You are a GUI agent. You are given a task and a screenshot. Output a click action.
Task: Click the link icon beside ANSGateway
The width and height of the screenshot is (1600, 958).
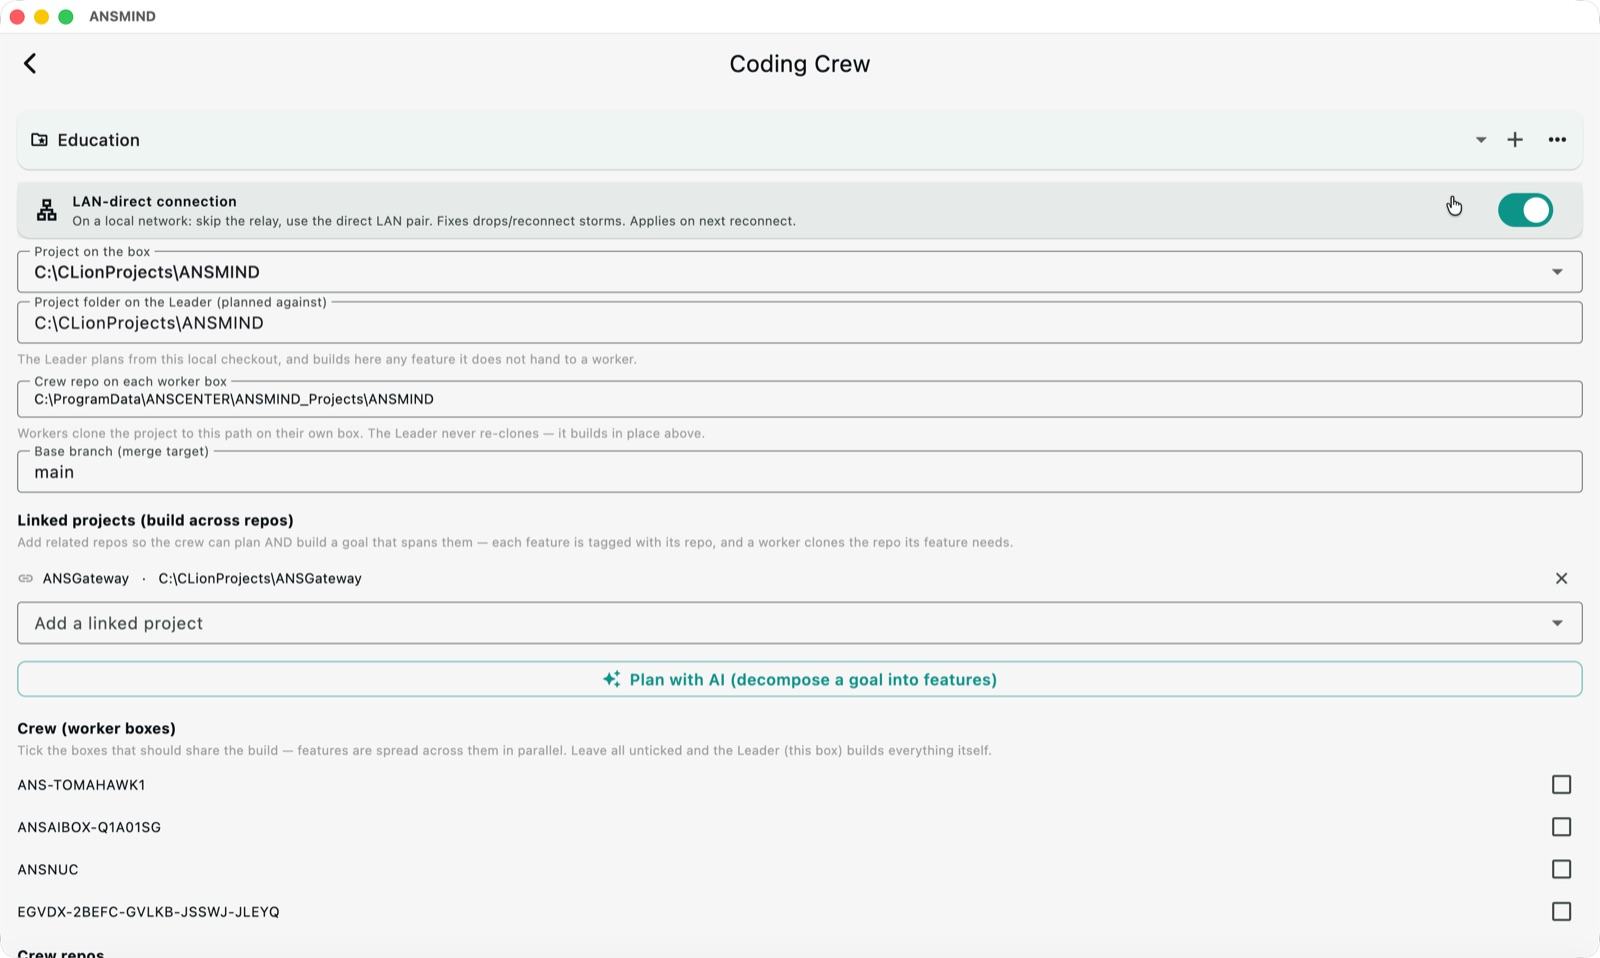tap(26, 579)
